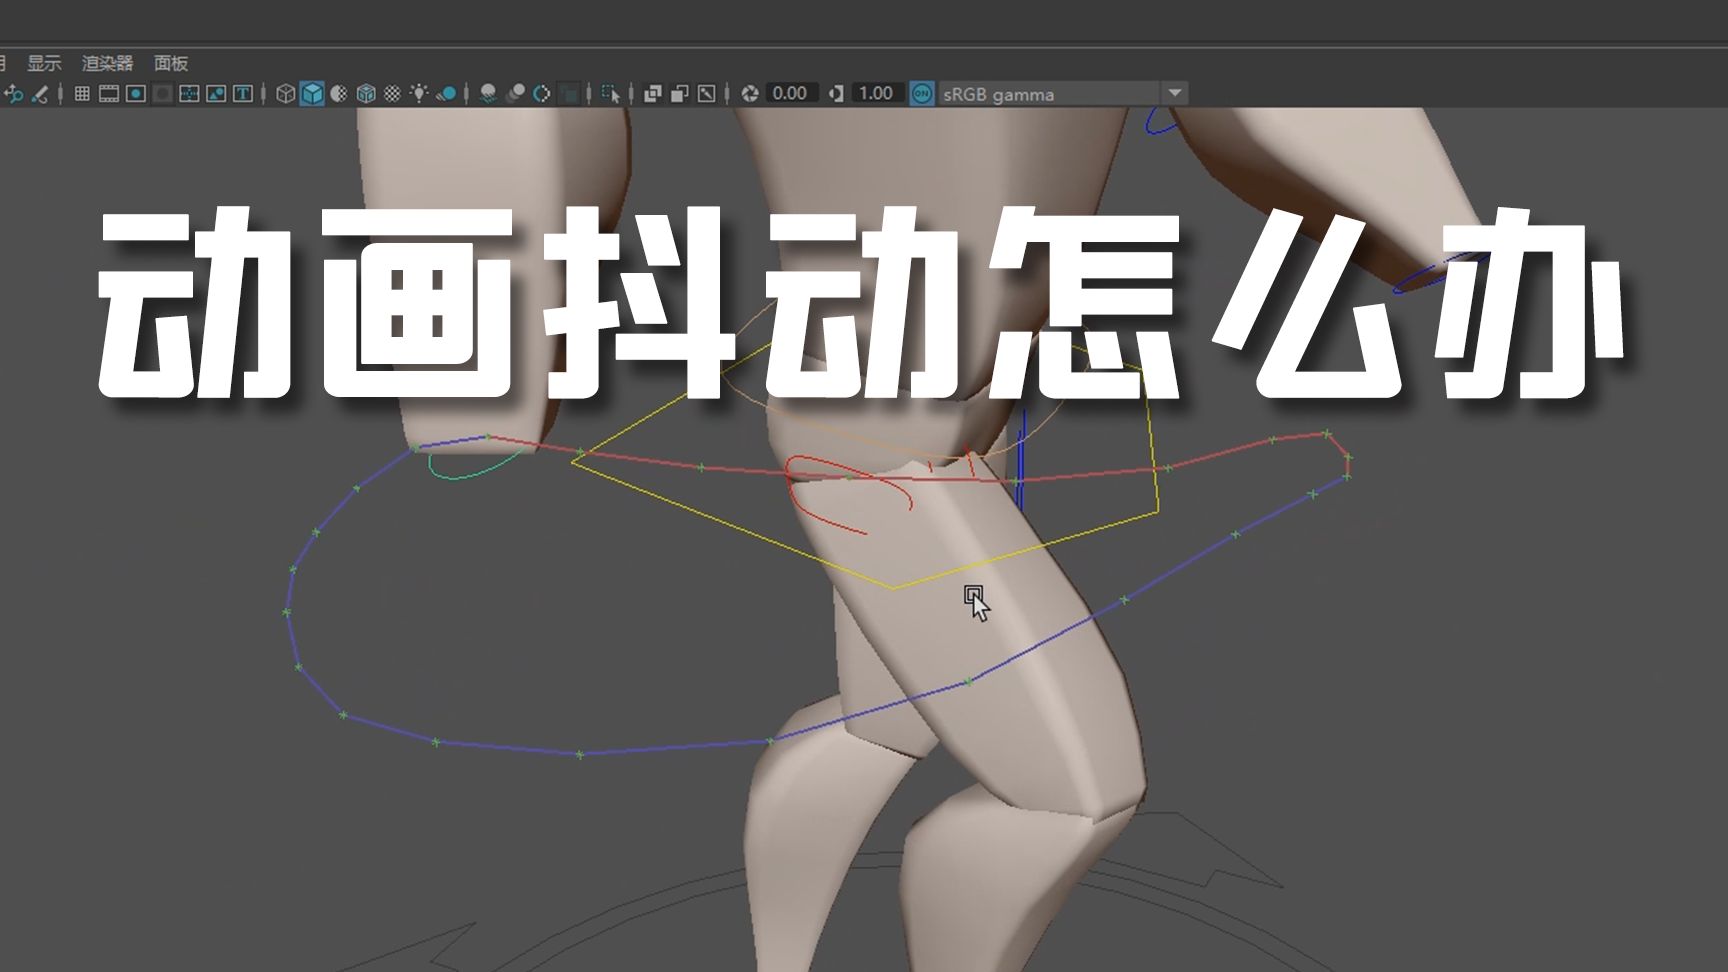Toggle textured display checker icon
This screenshot has height=972, width=1728.
[x=393, y=94]
